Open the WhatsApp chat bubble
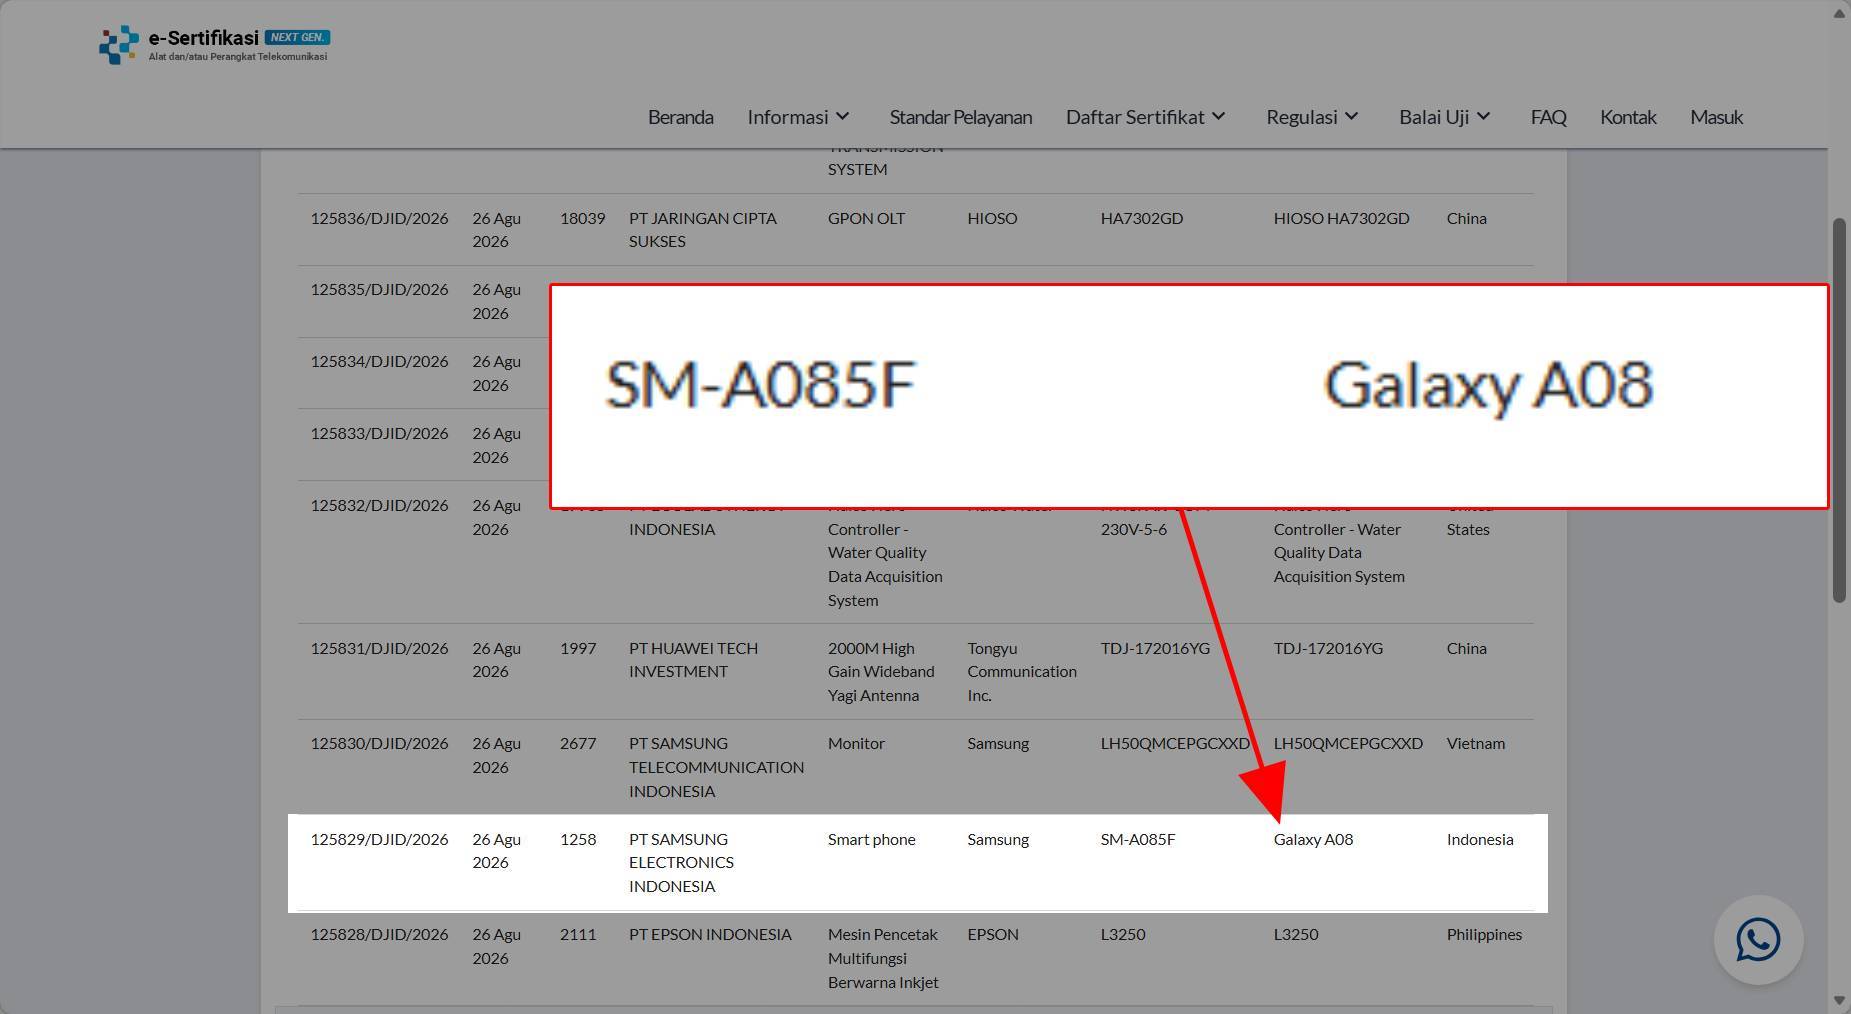 coord(1758,940)
